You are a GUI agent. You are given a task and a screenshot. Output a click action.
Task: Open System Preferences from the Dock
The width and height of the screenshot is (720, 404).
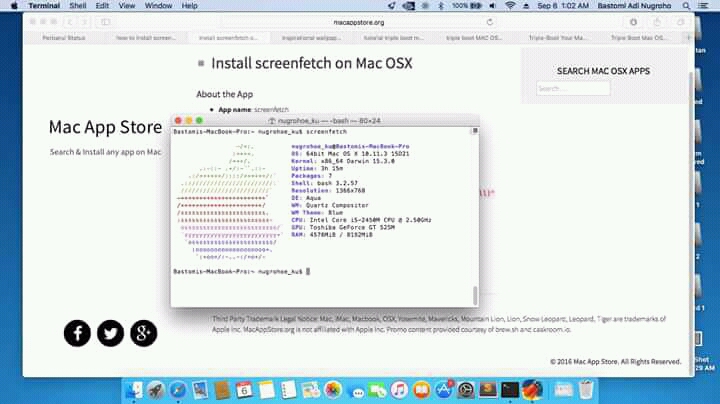tap(466, 390)
